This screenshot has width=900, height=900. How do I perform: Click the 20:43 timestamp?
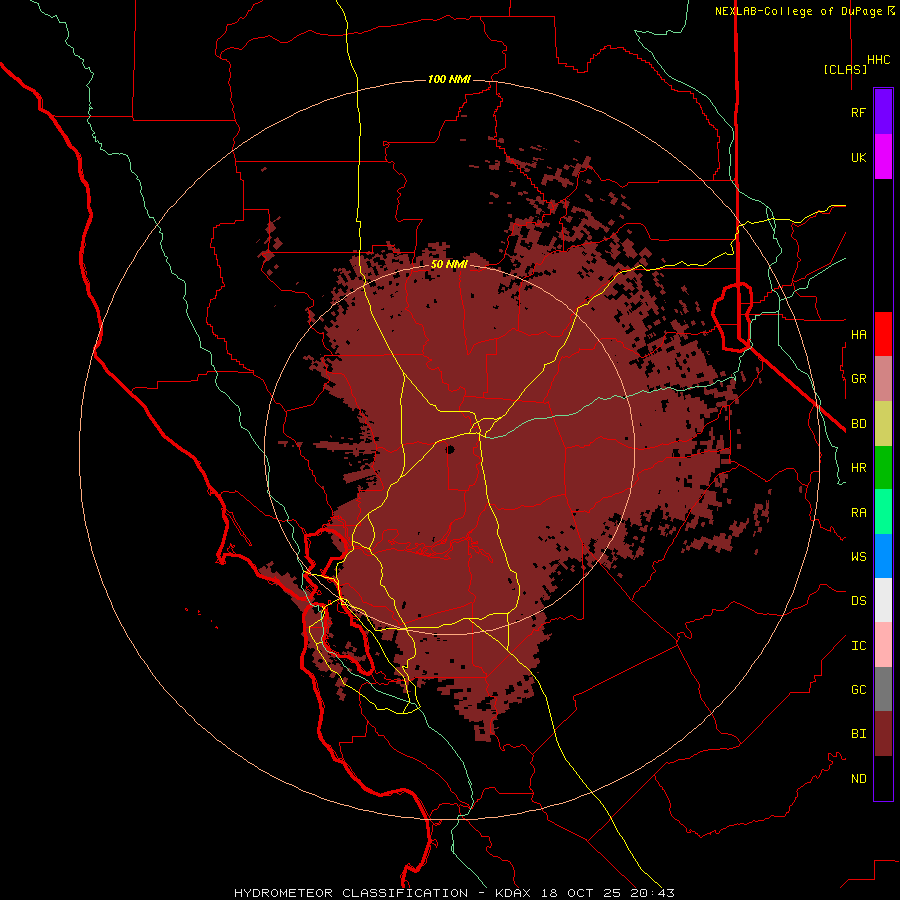(x=652, y=893)
